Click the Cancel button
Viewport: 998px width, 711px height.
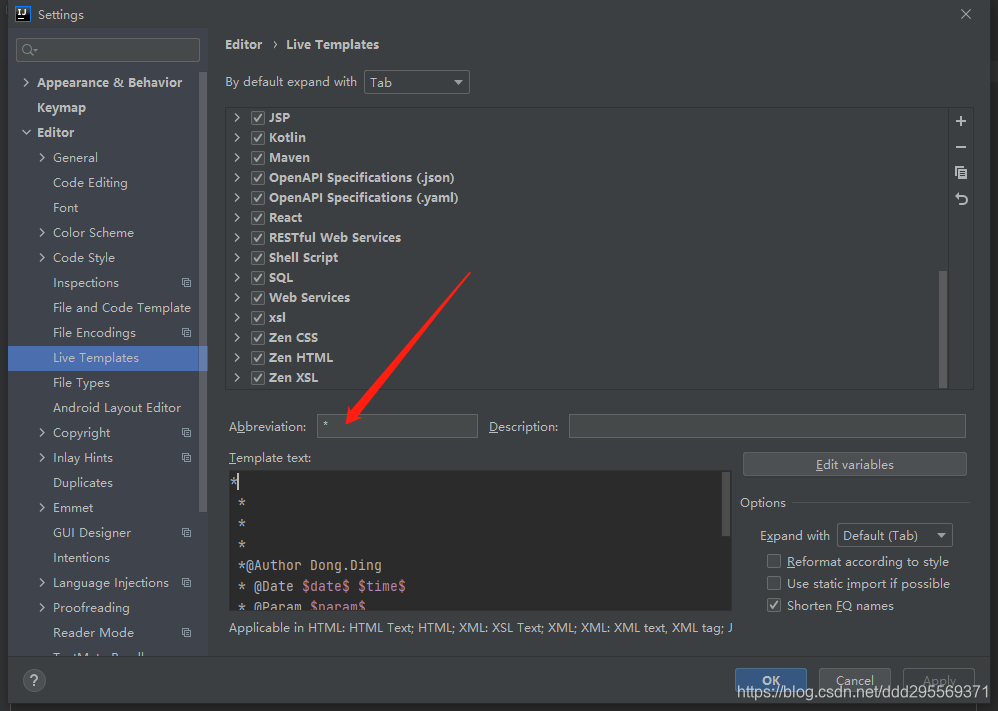pyautogui.click(x=854, y=680)
